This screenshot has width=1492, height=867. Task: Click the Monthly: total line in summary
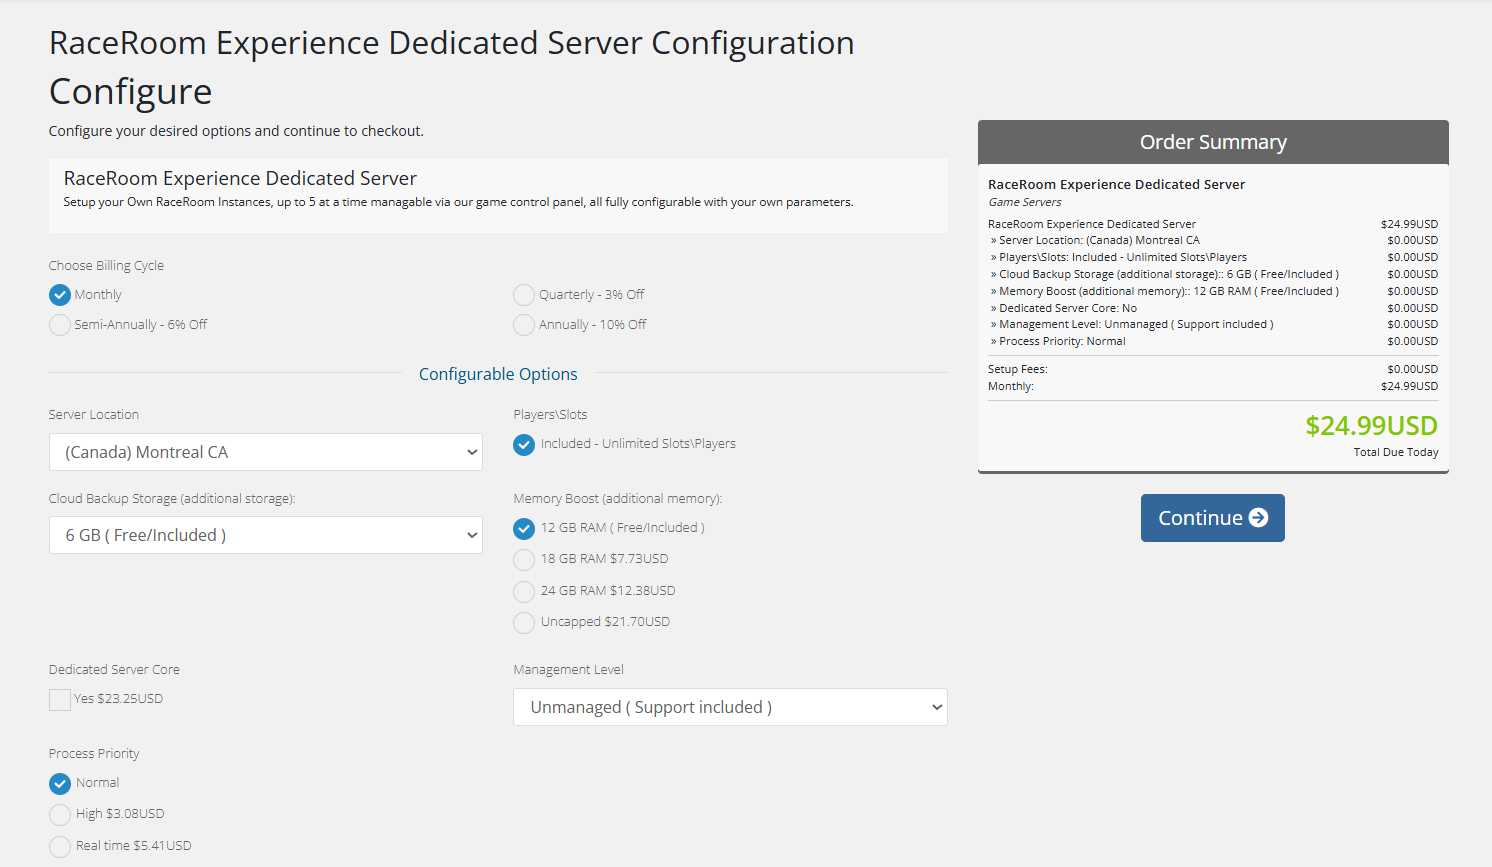coord(1213,386)
